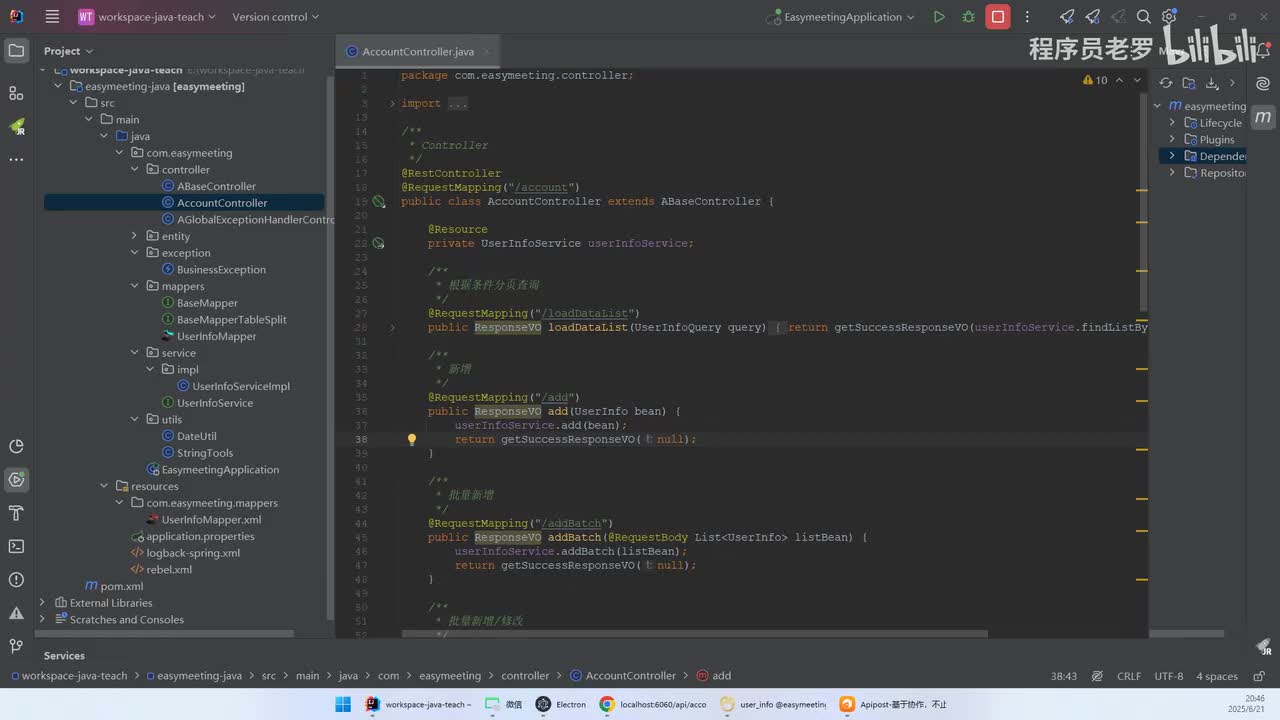This screenshot has height=720, width=1280.
Task: Expand the folded import block on line 3
Action: (x=392, y=103)
